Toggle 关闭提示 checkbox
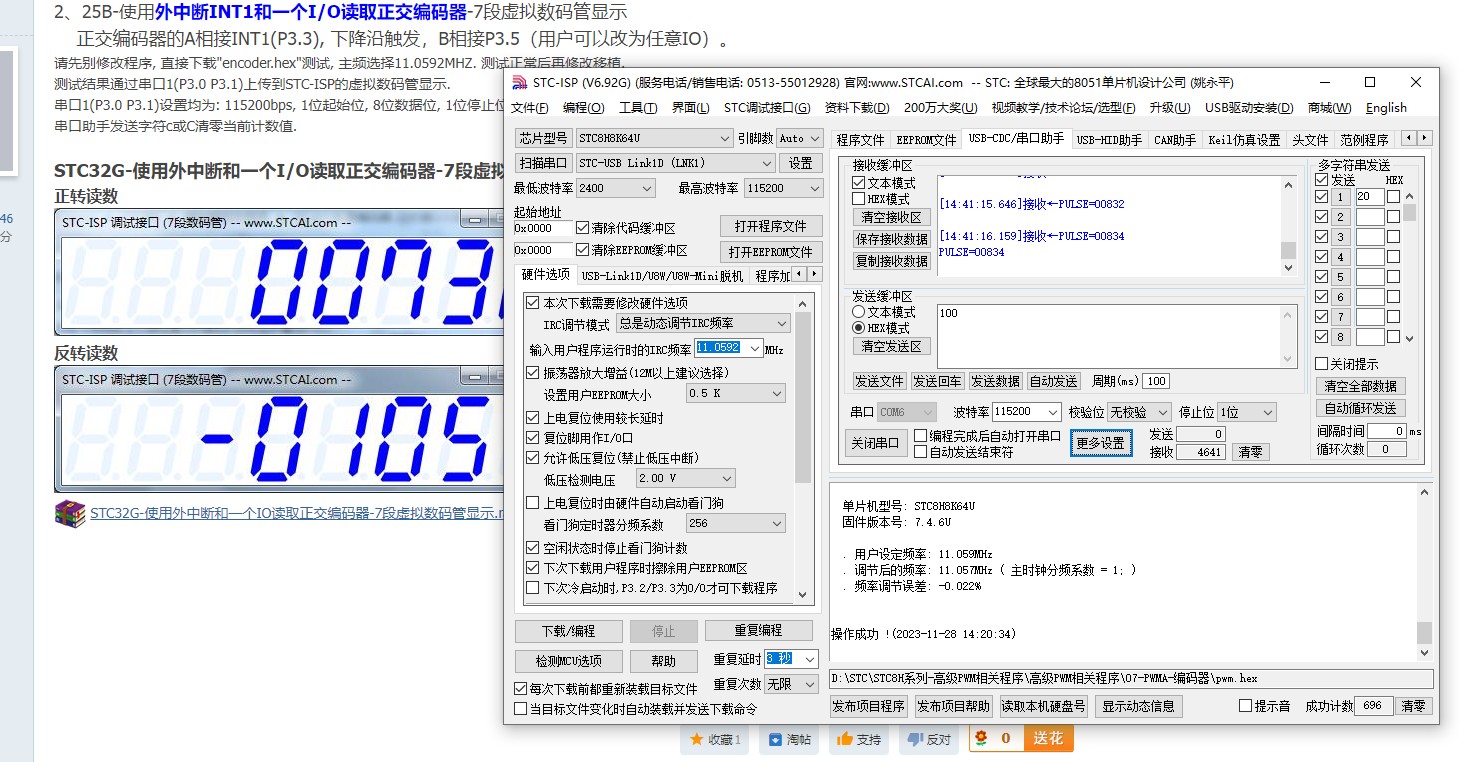The width and height of the screenshot is (1464, 762). pos(1322,364)
